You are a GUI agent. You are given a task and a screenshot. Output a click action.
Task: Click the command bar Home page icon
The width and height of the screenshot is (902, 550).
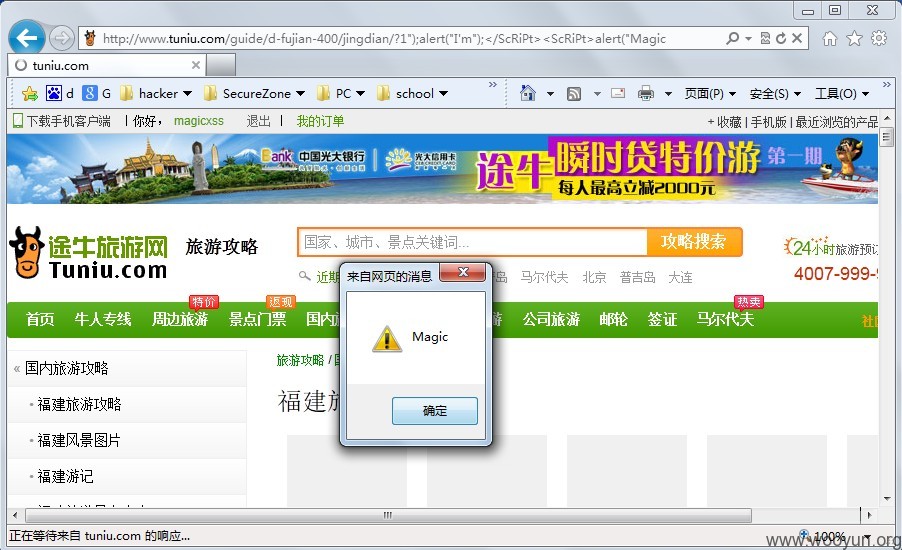[x=528, y=93]
